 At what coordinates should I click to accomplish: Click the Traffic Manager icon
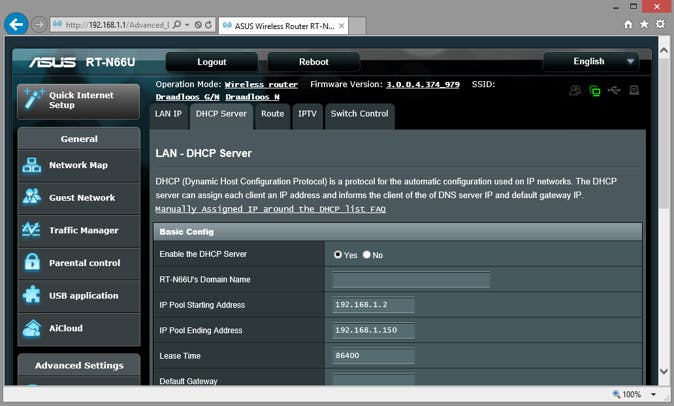click(31, 229)
